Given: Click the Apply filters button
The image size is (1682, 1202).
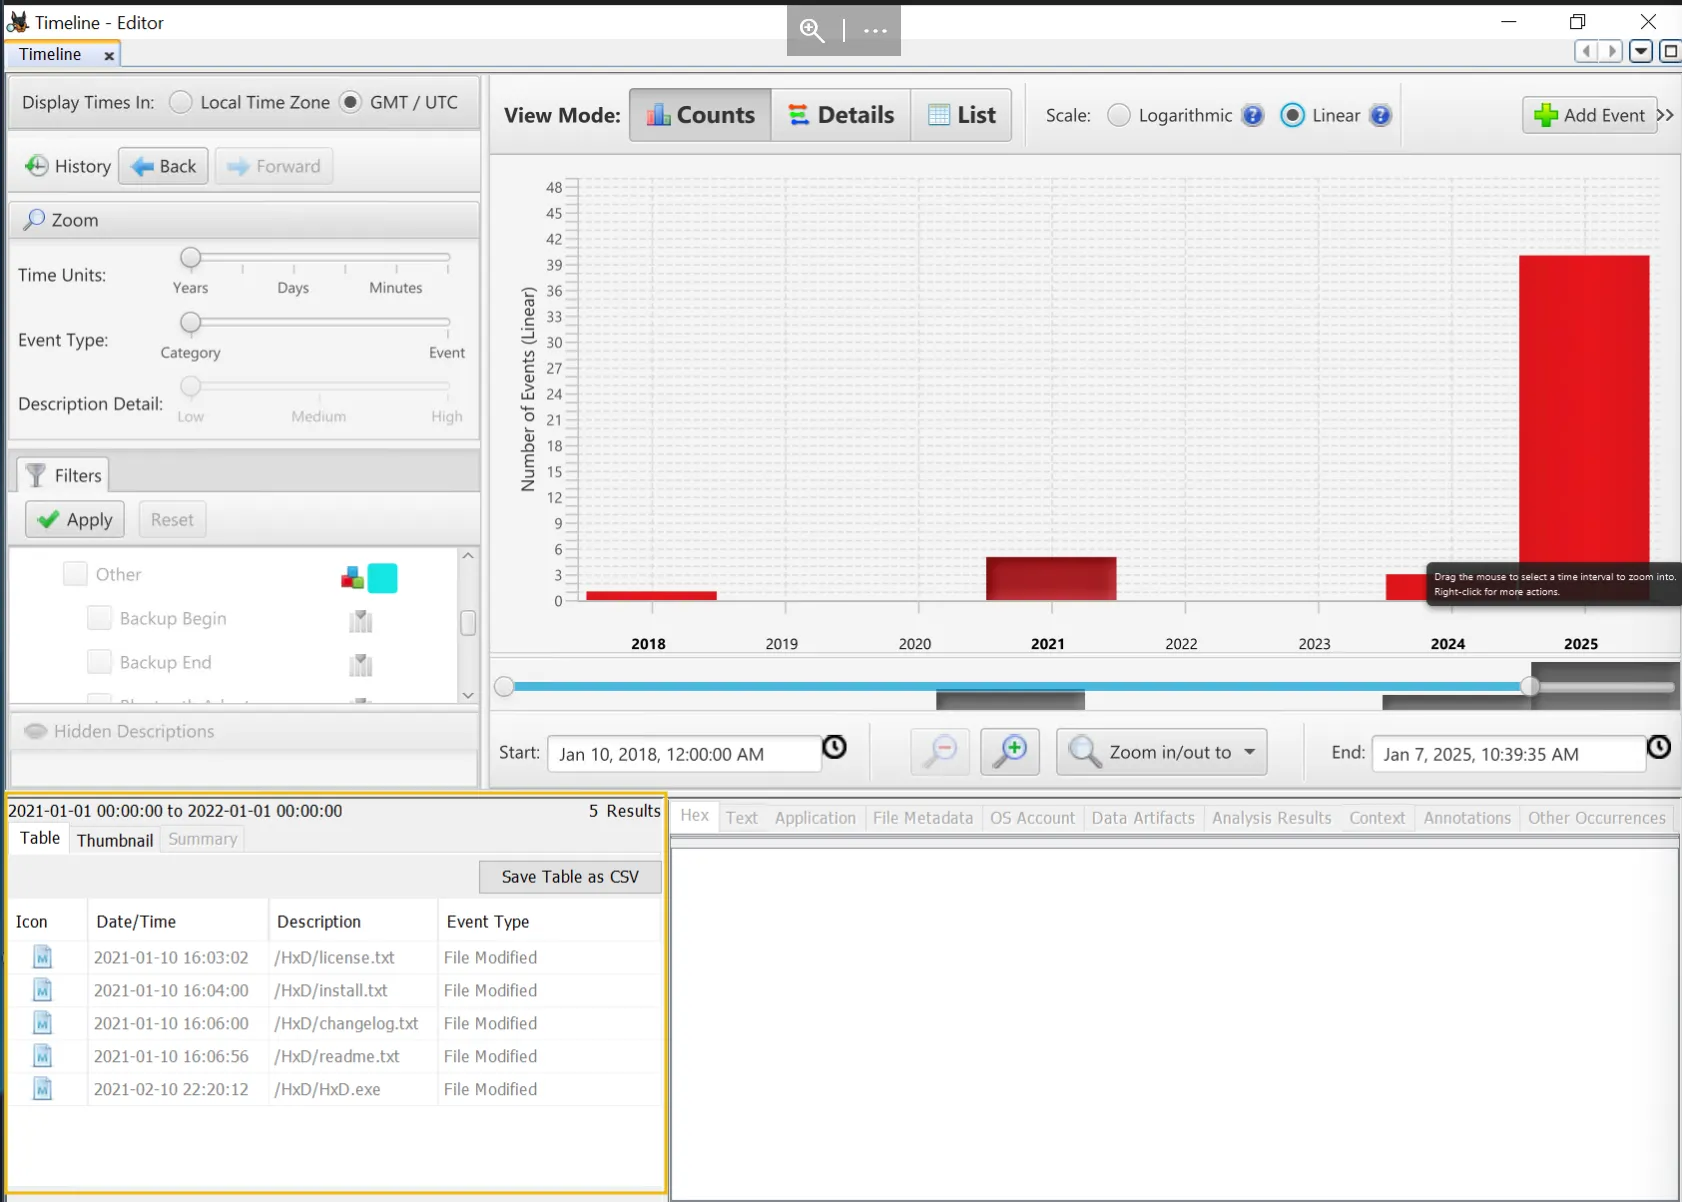Looking at the screenshot, I should [x=75, y=519].
